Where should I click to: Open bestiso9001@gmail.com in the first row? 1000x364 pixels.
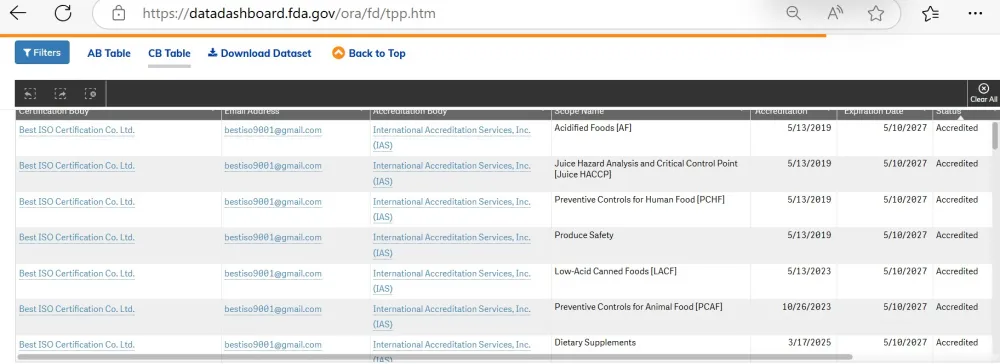tap(273, 130)
